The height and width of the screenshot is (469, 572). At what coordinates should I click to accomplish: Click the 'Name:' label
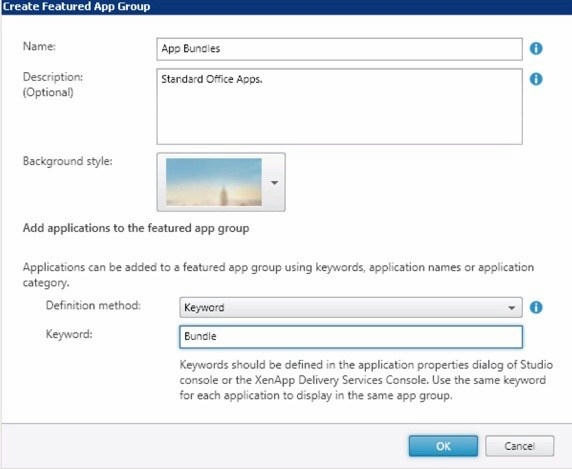click(39, 46)
